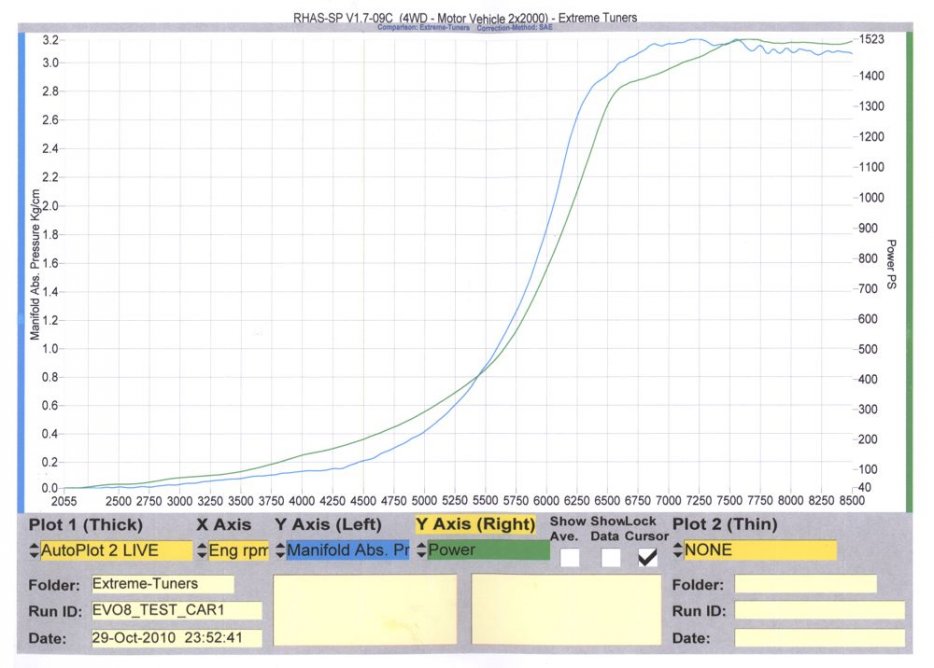Click the empty Plot 2 Folder field
This screenshot has width=934, height=668.
tap(805, 584)
